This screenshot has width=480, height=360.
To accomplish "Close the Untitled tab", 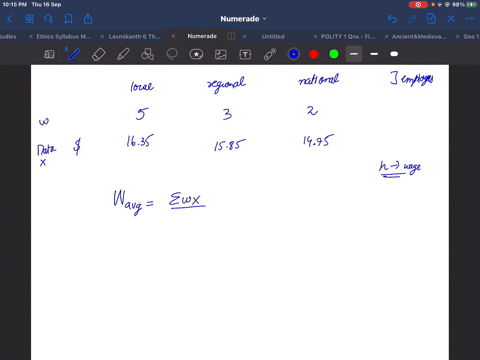I will pyautogui.click(x=244, y=36).
